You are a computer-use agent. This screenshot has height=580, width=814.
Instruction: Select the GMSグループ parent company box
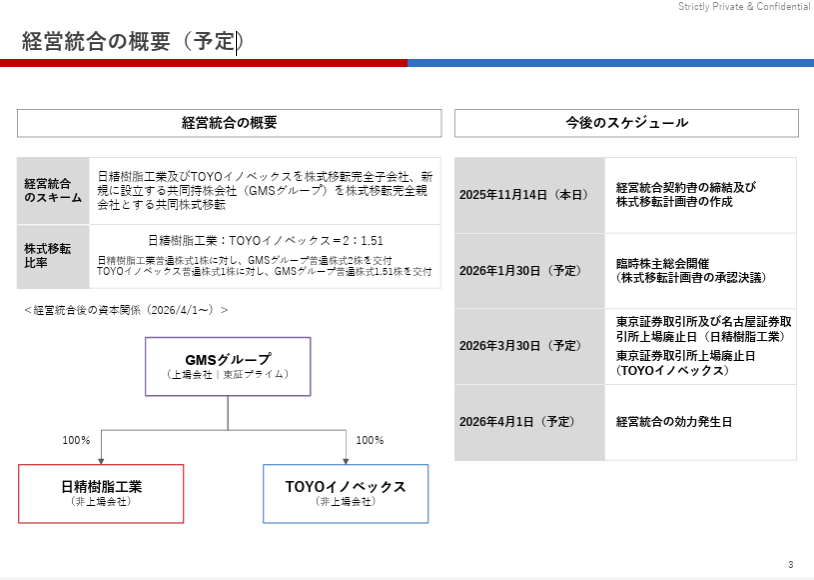tap(228, 366)
